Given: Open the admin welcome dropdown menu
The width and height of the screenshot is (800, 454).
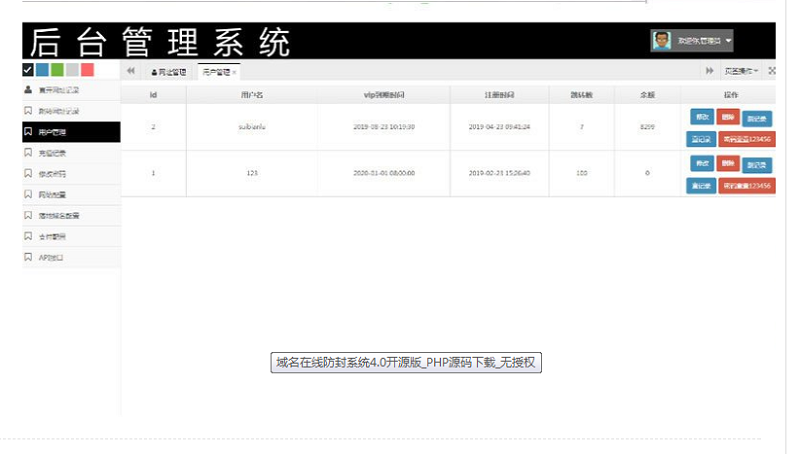Looking at the screenshot, I should pos(728,42).
